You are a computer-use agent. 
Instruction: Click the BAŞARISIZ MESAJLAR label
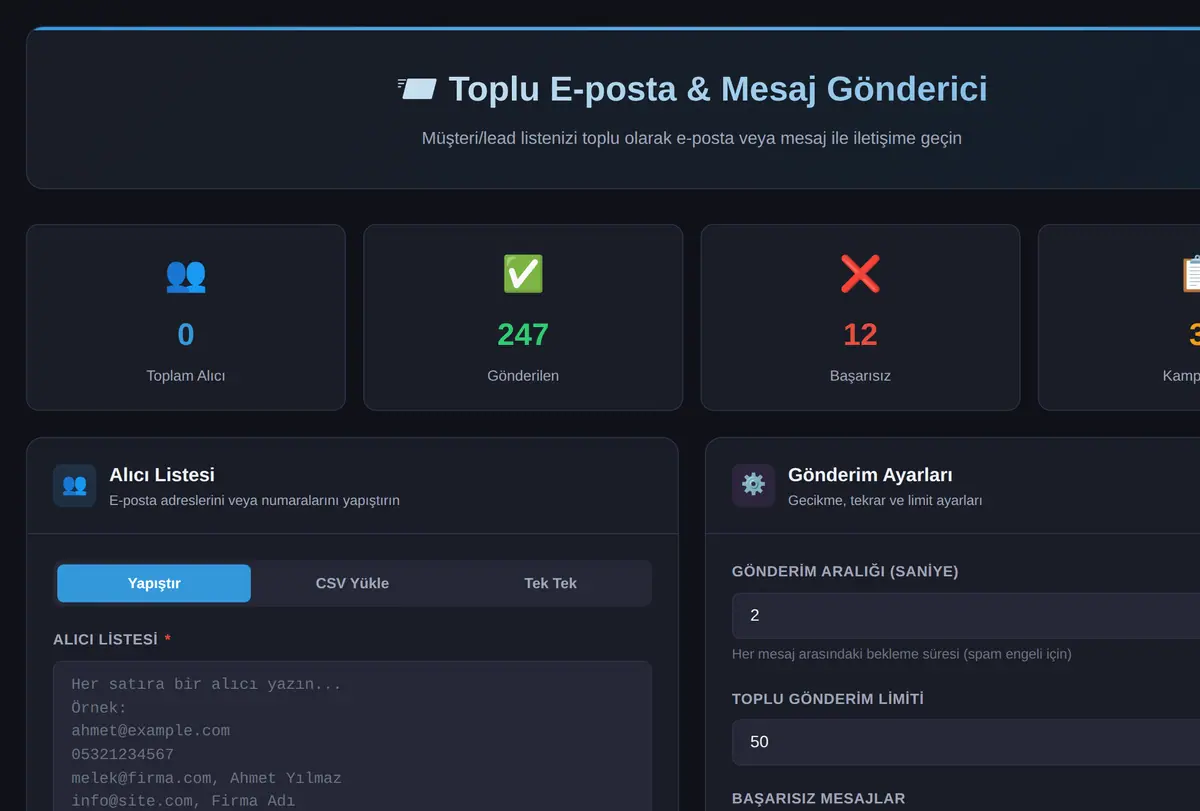[x=818, y=798]
